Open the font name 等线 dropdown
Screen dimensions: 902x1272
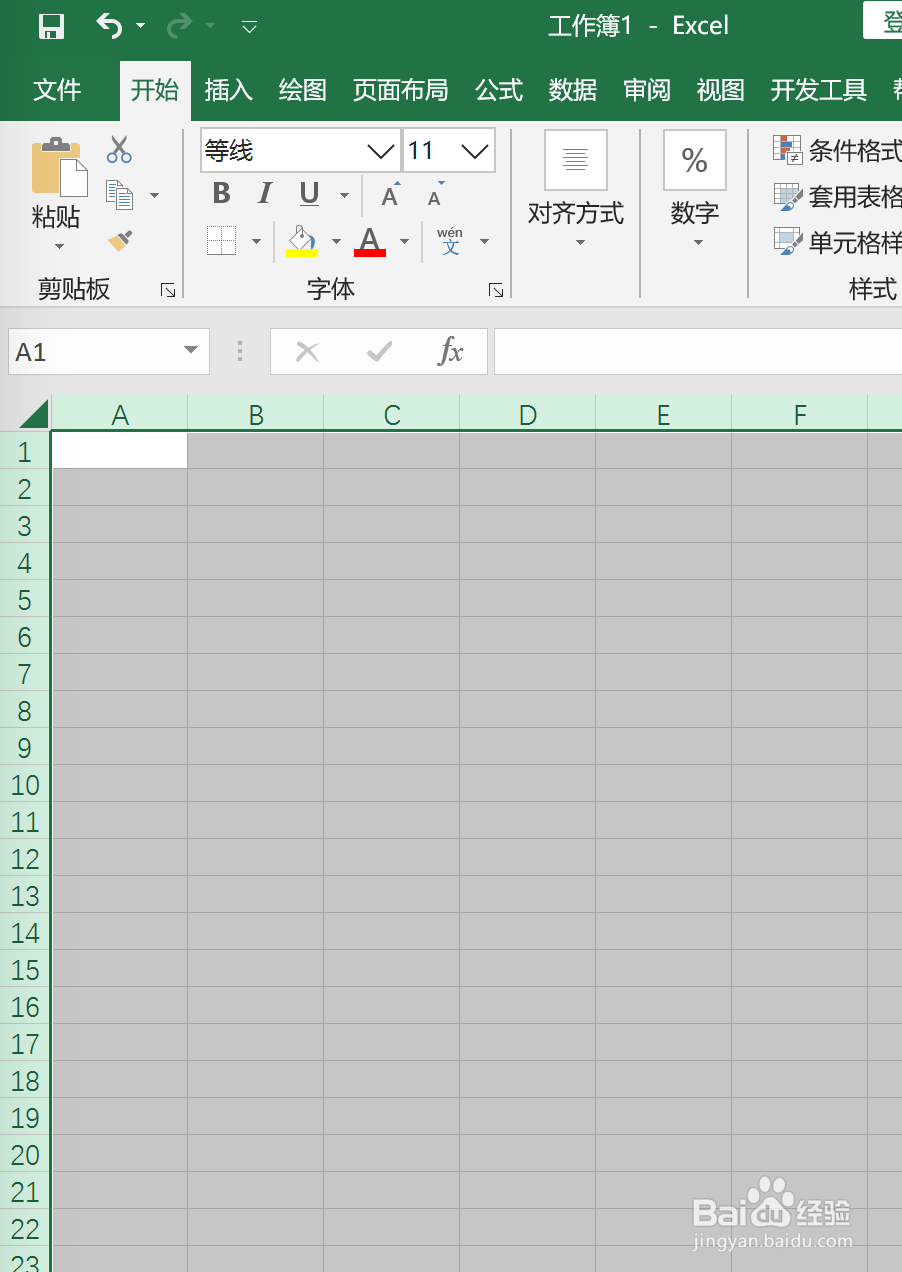click(380, 150)
